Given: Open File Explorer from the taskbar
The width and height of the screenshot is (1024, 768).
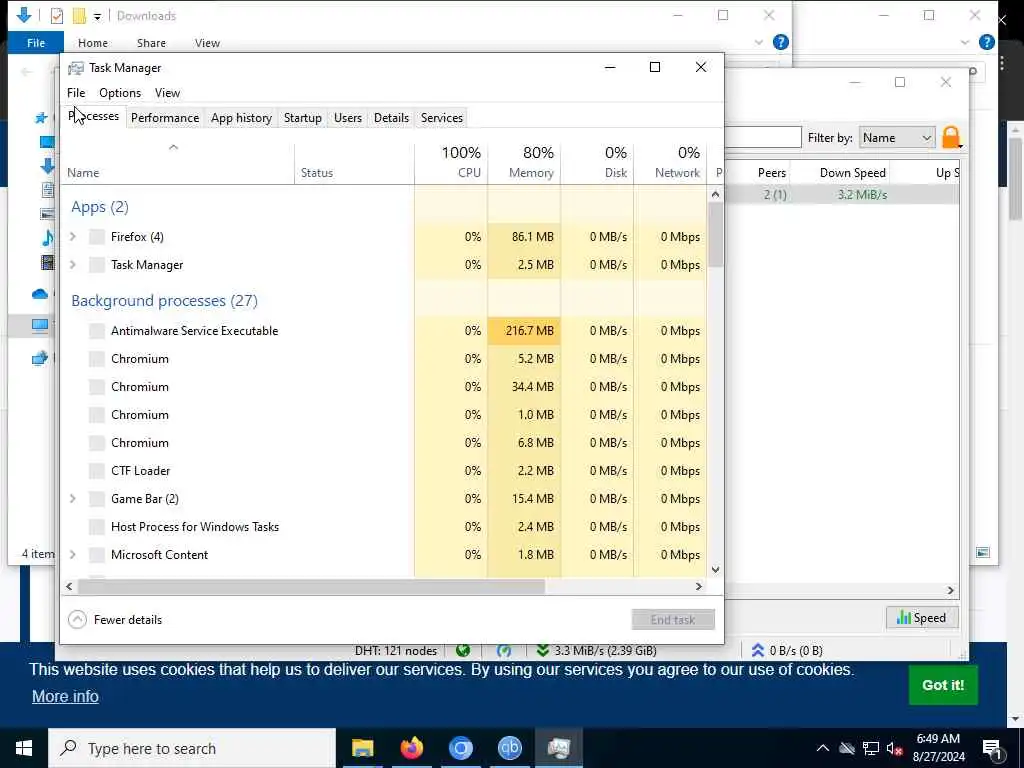Looking at the screenshot, I should pyautogui.click(x=362, y=748).
